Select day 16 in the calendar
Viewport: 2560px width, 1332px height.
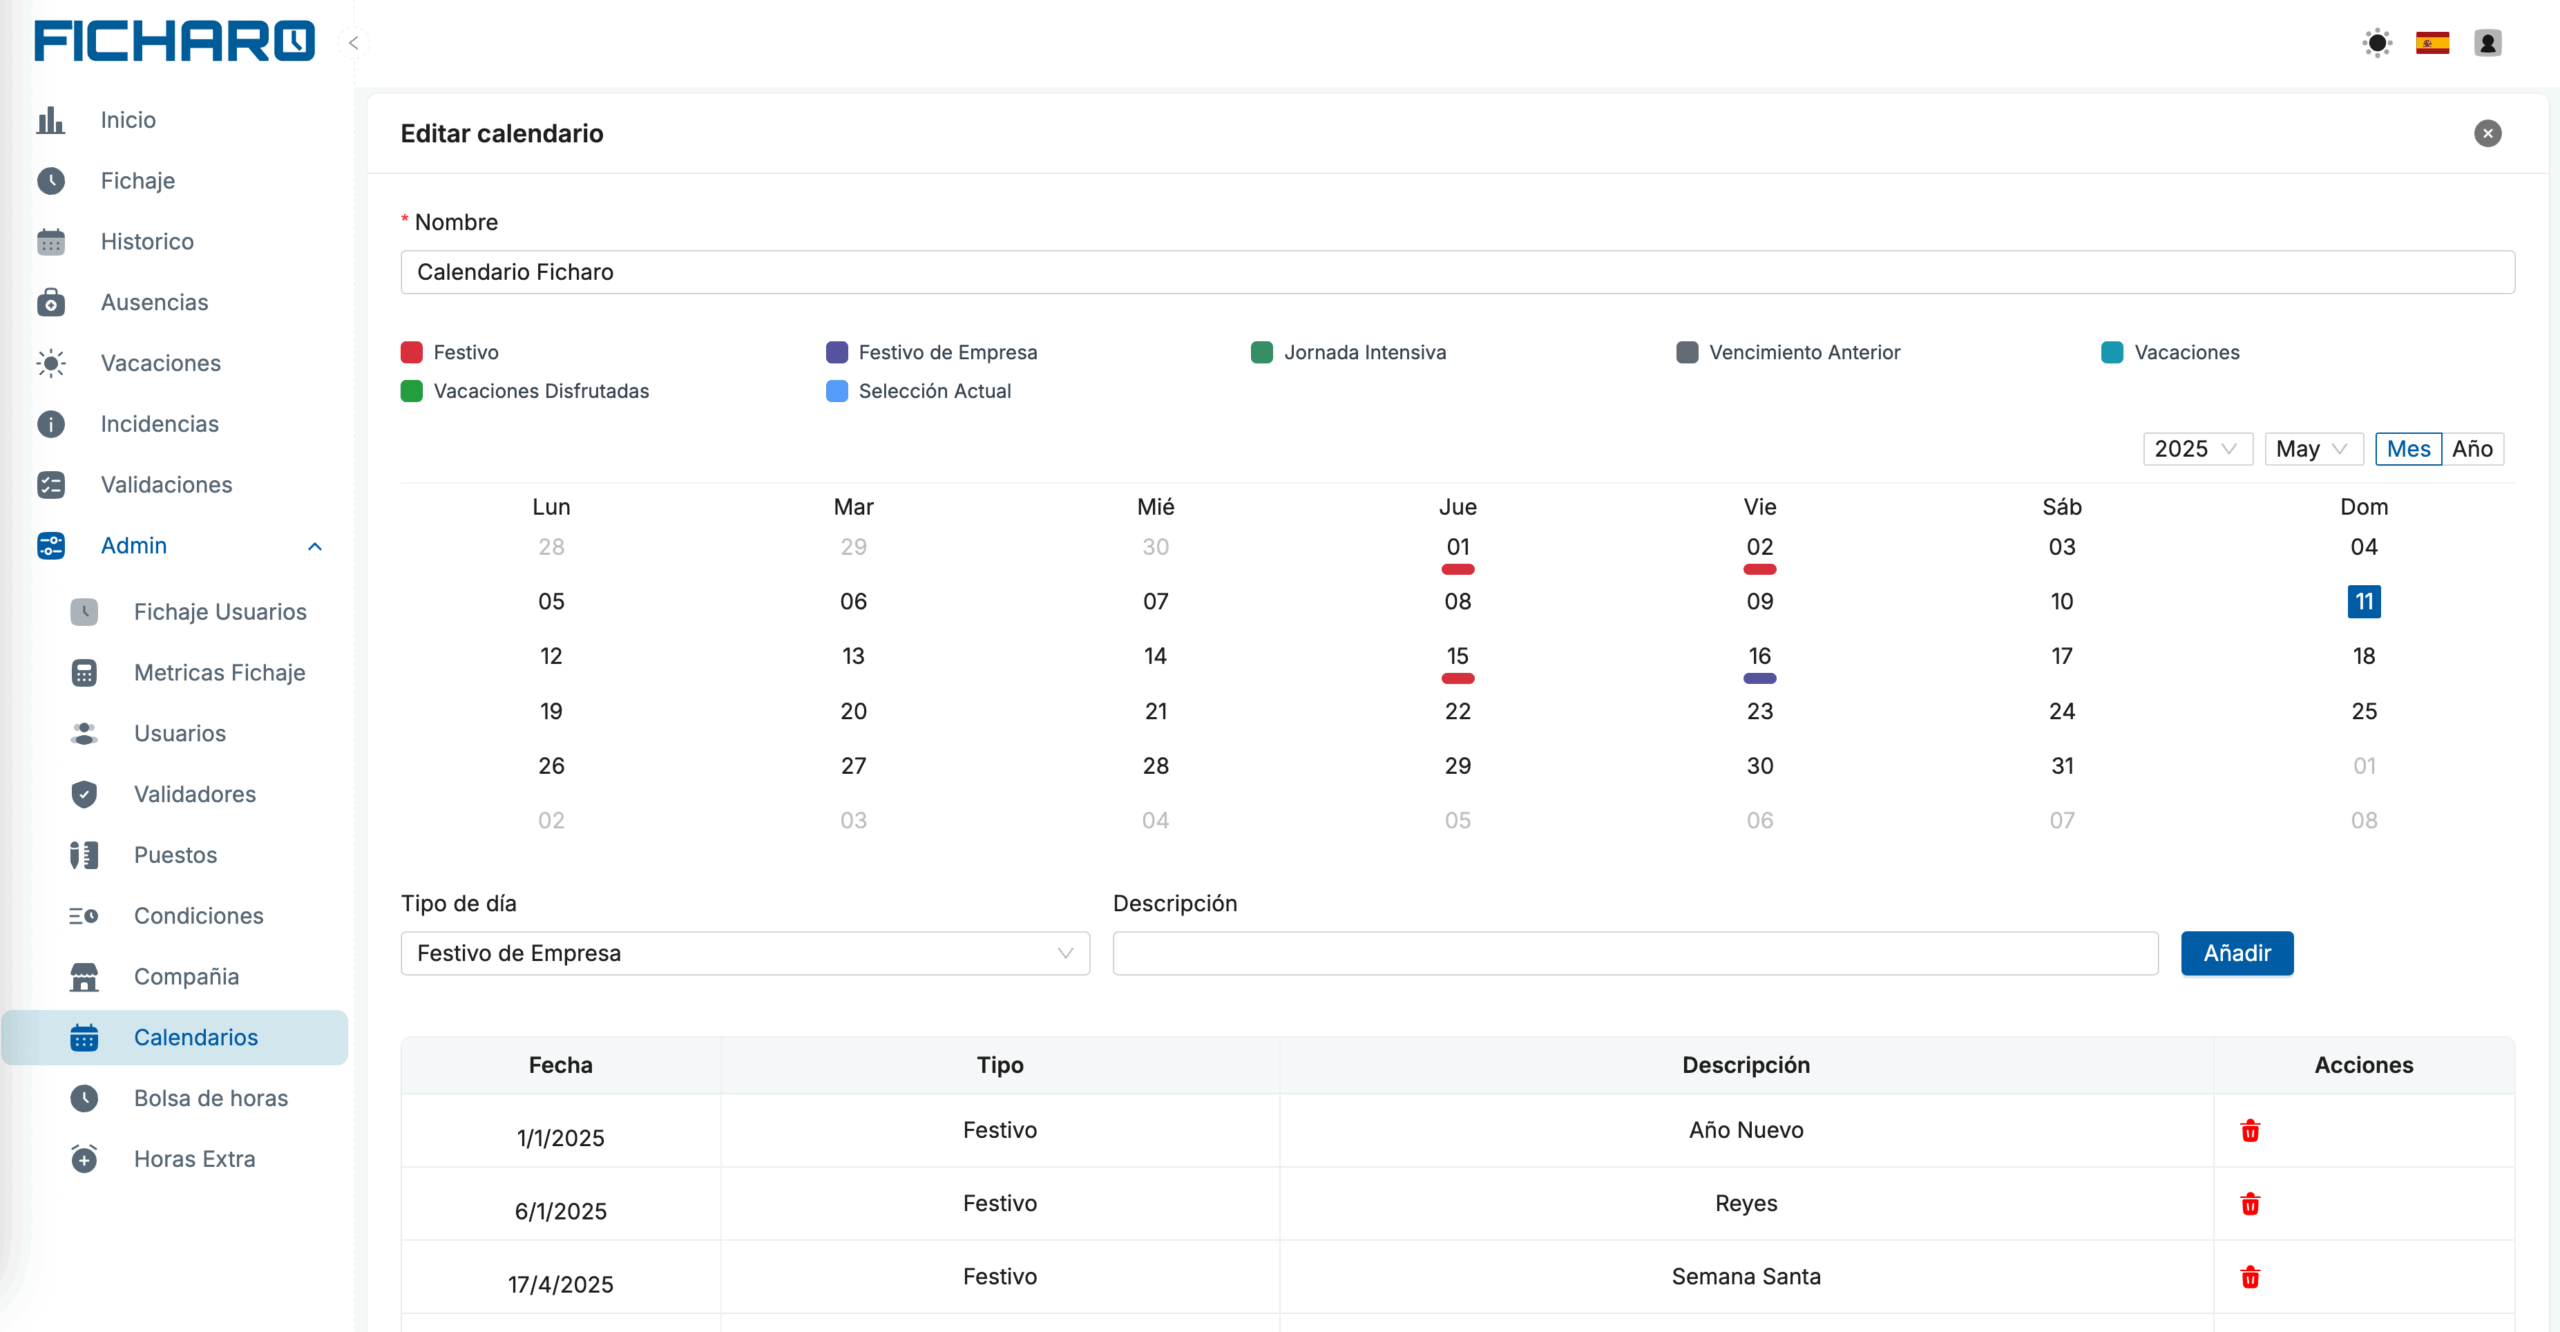coord(1759,656)
